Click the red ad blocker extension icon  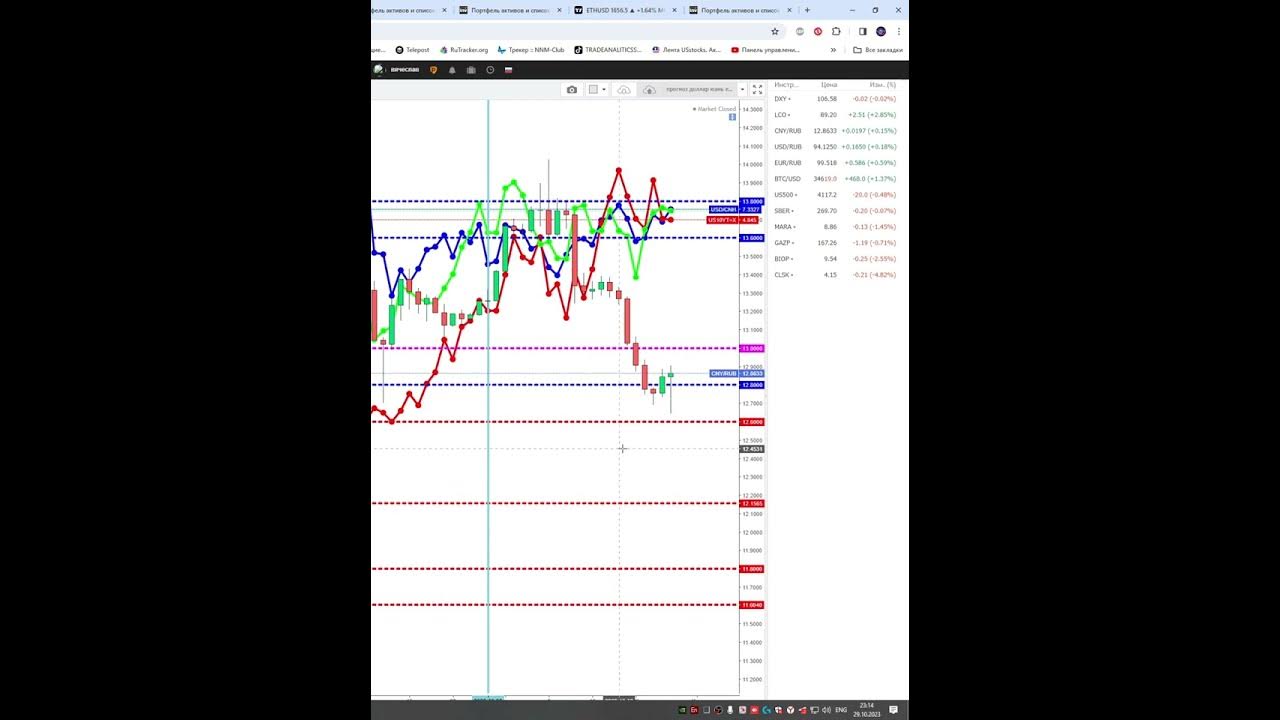click(x=818, y=31)
